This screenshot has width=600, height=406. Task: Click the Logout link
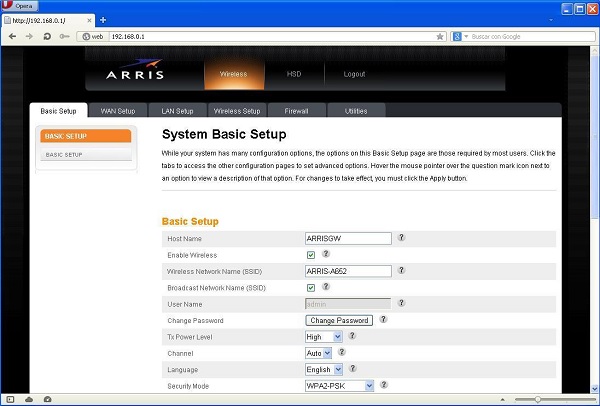(354, 74)
